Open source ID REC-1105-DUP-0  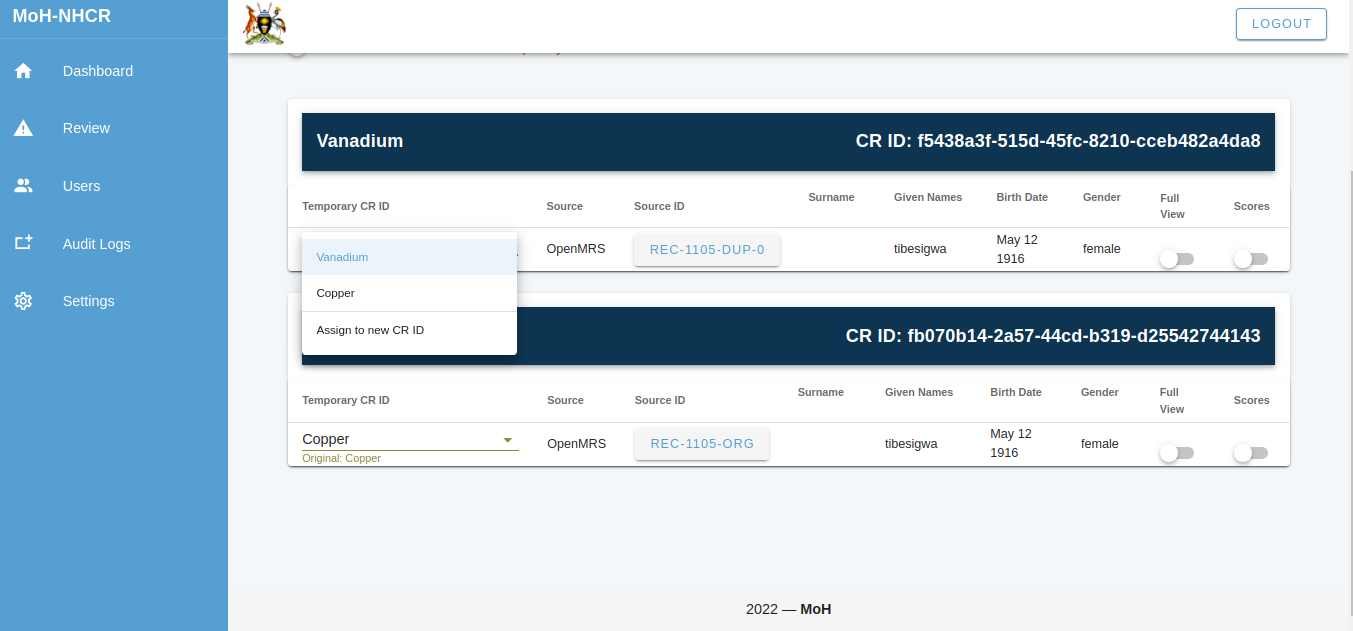coord(707,250)
